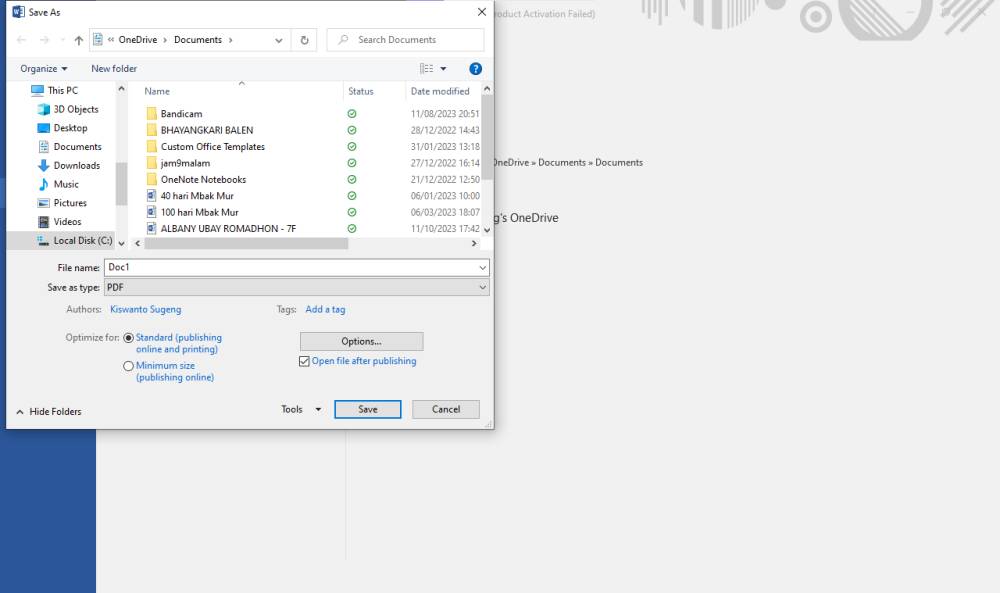Click Add a tag link
Image resolution: width=1000 pixels, height=593 pixels.
pos(325,309)
